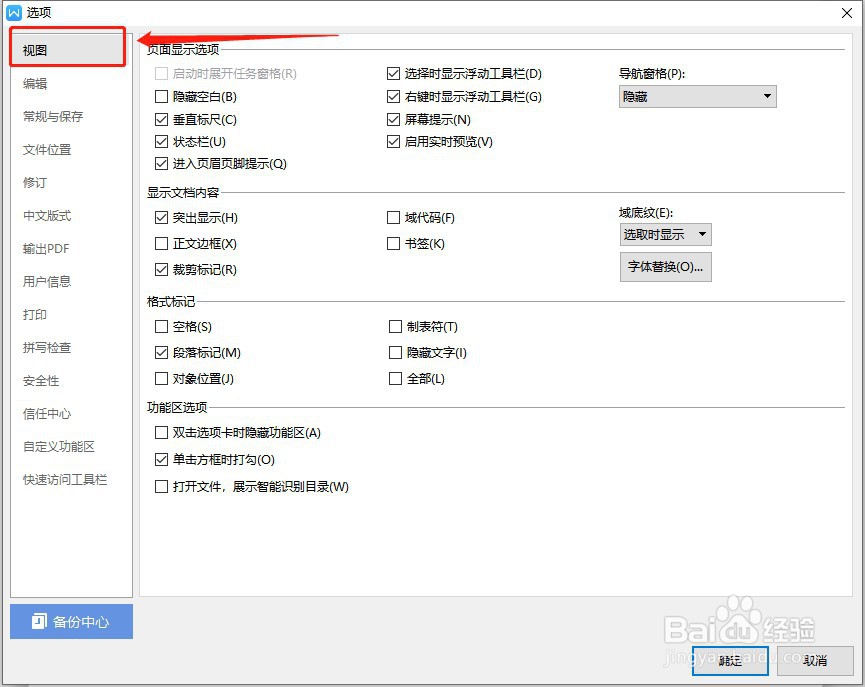
Task: Open the 域底纹(E) dropdown
Action: click(x=665, y=235)
